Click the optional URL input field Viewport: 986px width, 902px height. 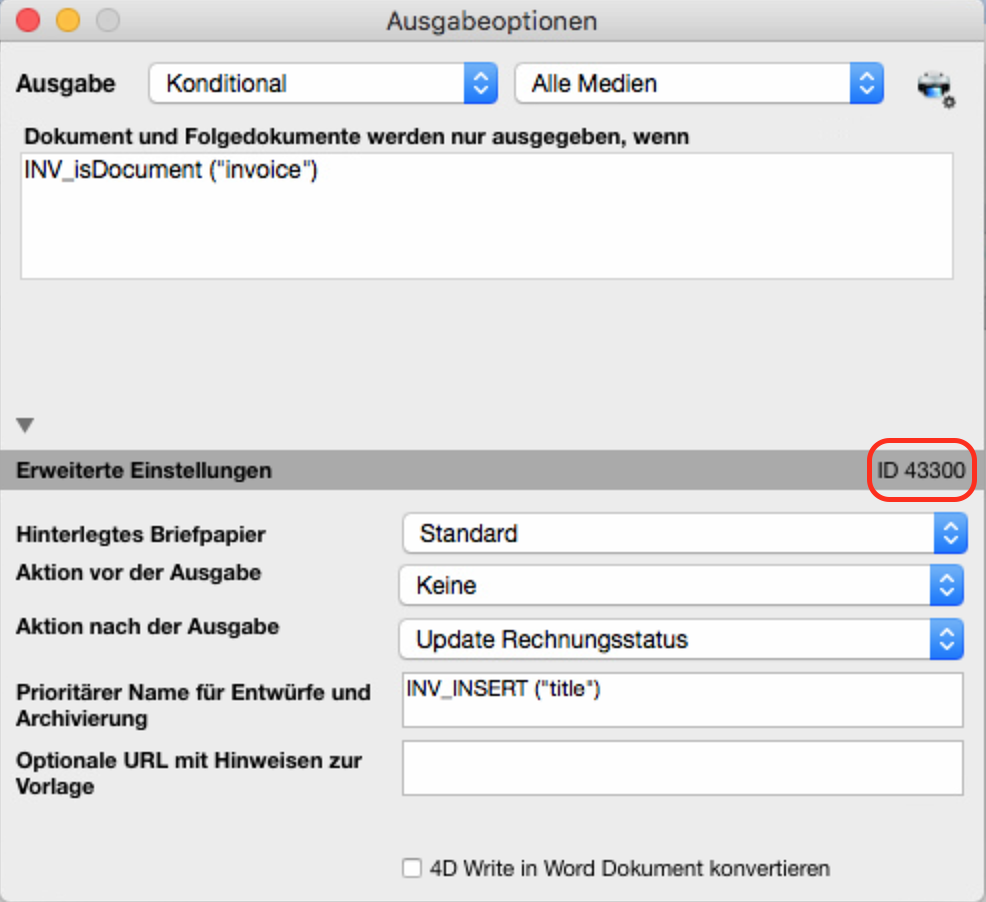[682, 768]
